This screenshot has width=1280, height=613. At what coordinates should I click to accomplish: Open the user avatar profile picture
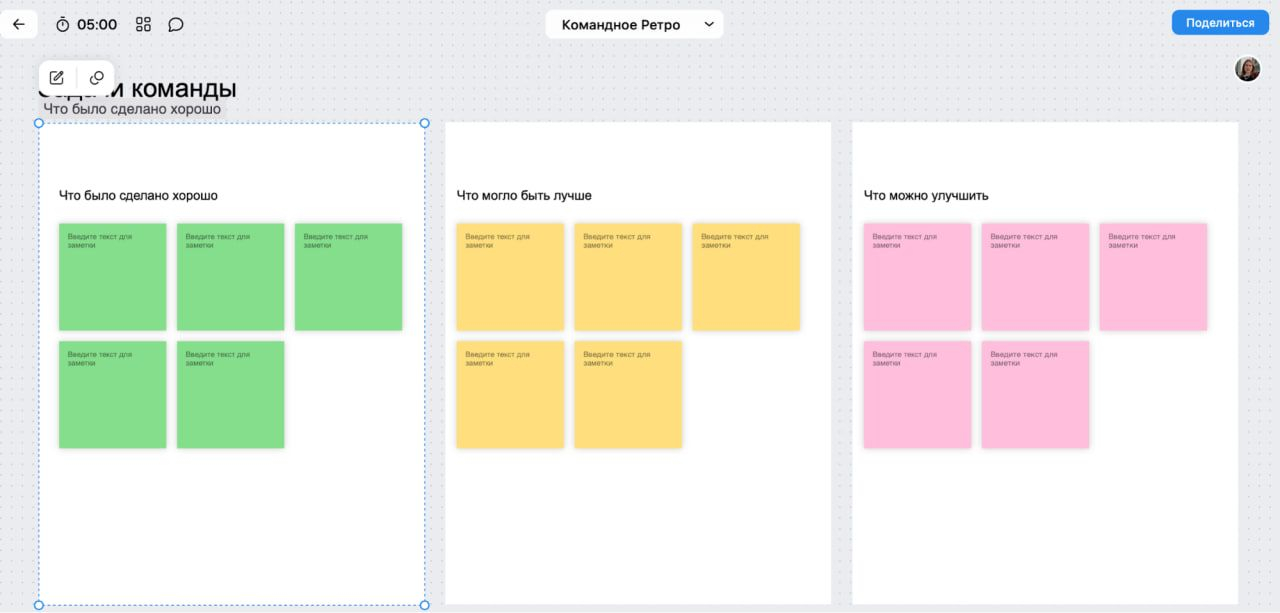tap(1247, 69)
